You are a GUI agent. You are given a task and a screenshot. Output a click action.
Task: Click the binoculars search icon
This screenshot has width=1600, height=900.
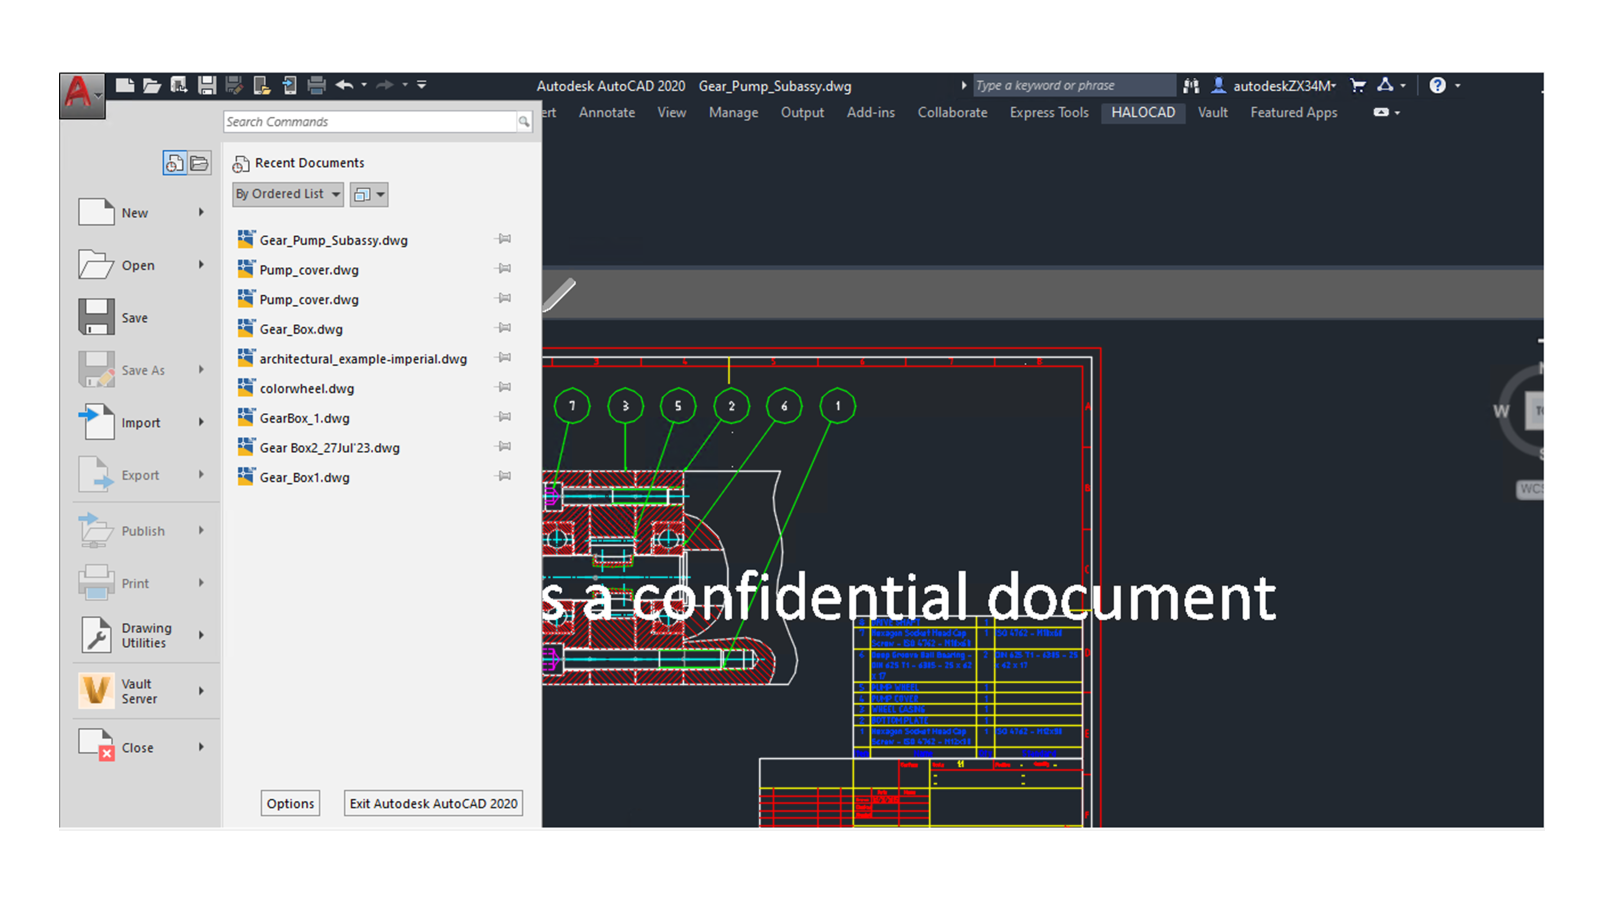click(1191, 86)
